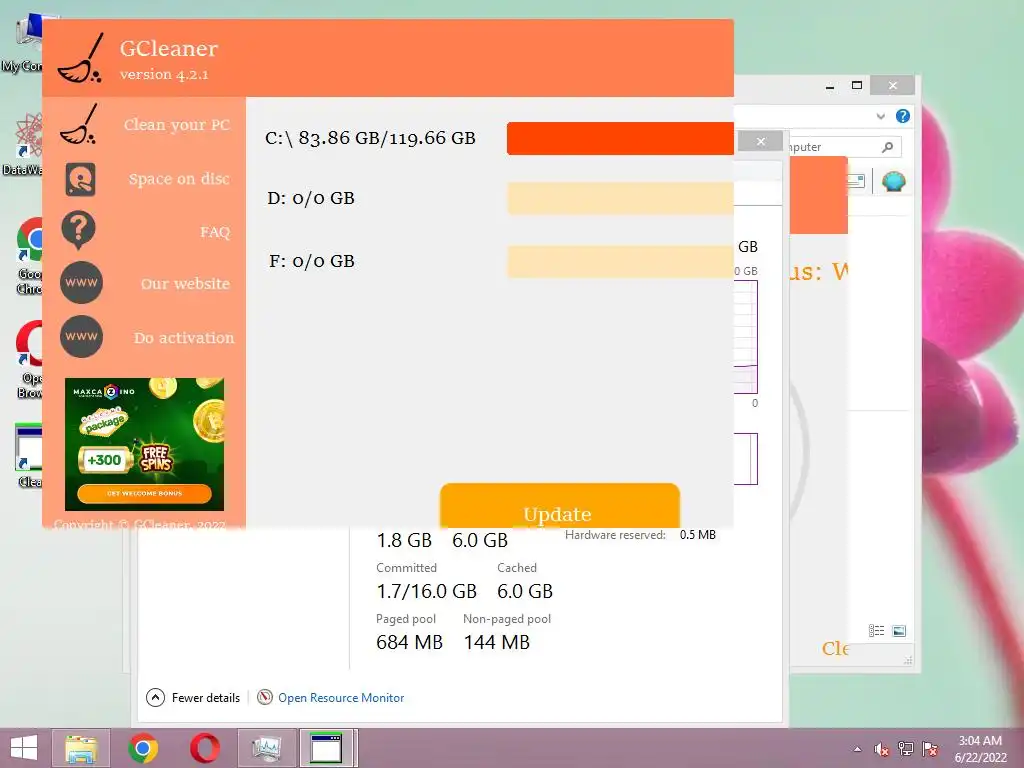The width and height of the screenshot is (1024, 768).
Task: Click the GCleaner window taskbar icon
Action: pos(327,748)
